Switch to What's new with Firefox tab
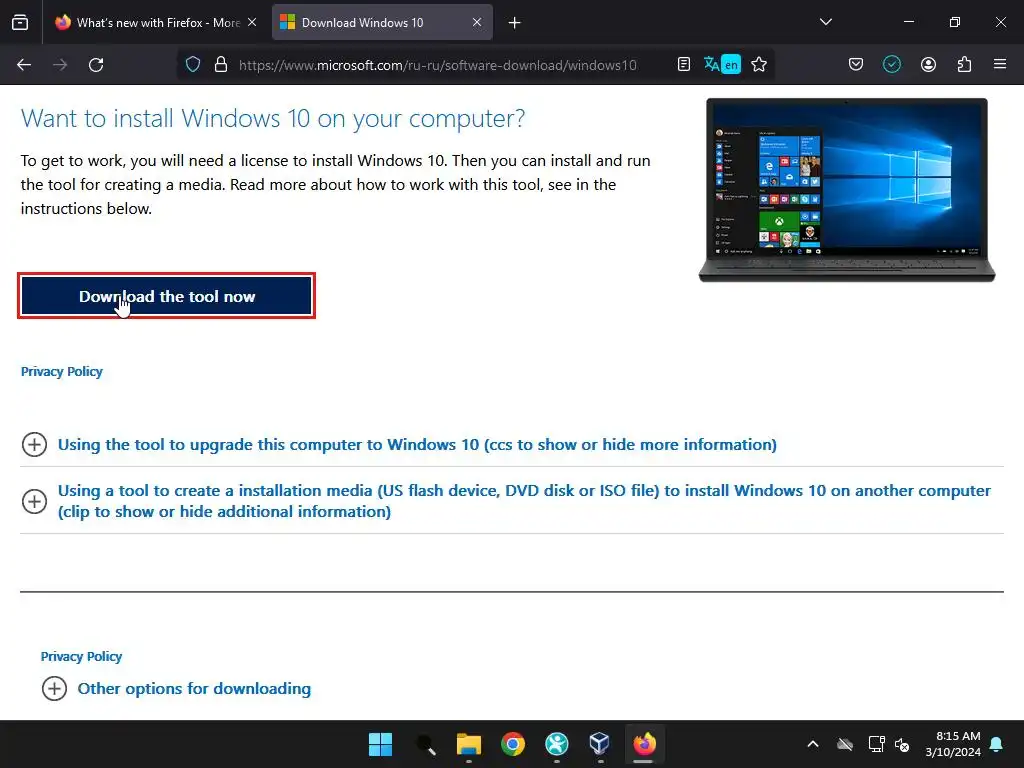Viewport: 1024px width, 768px height. pos(157,23)
